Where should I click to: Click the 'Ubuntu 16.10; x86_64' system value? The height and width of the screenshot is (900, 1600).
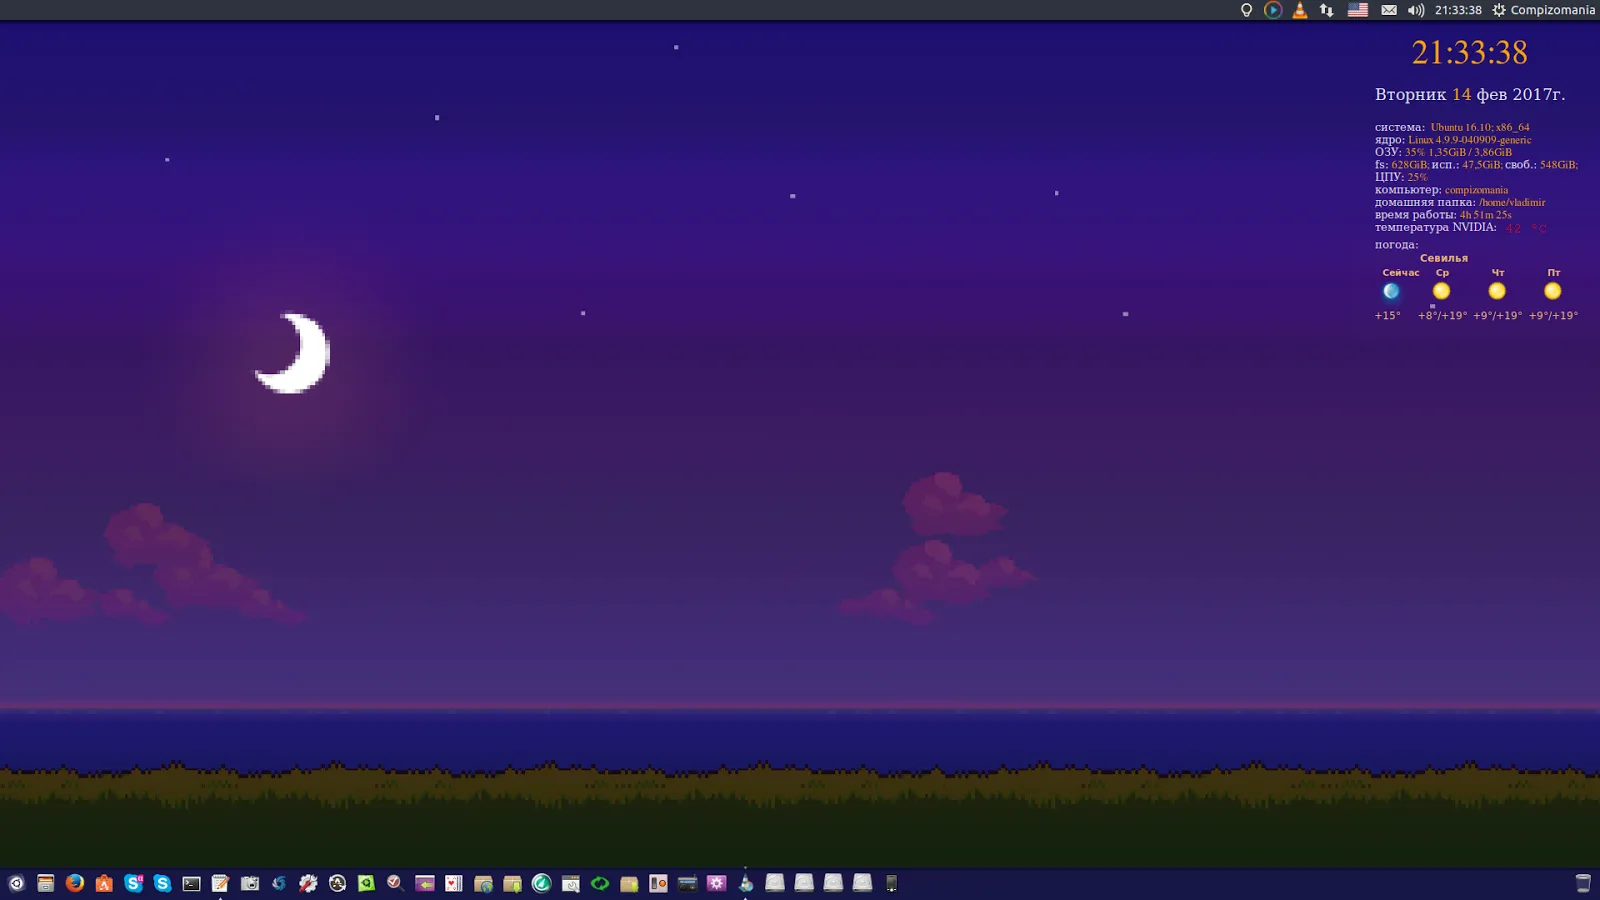1480,127
